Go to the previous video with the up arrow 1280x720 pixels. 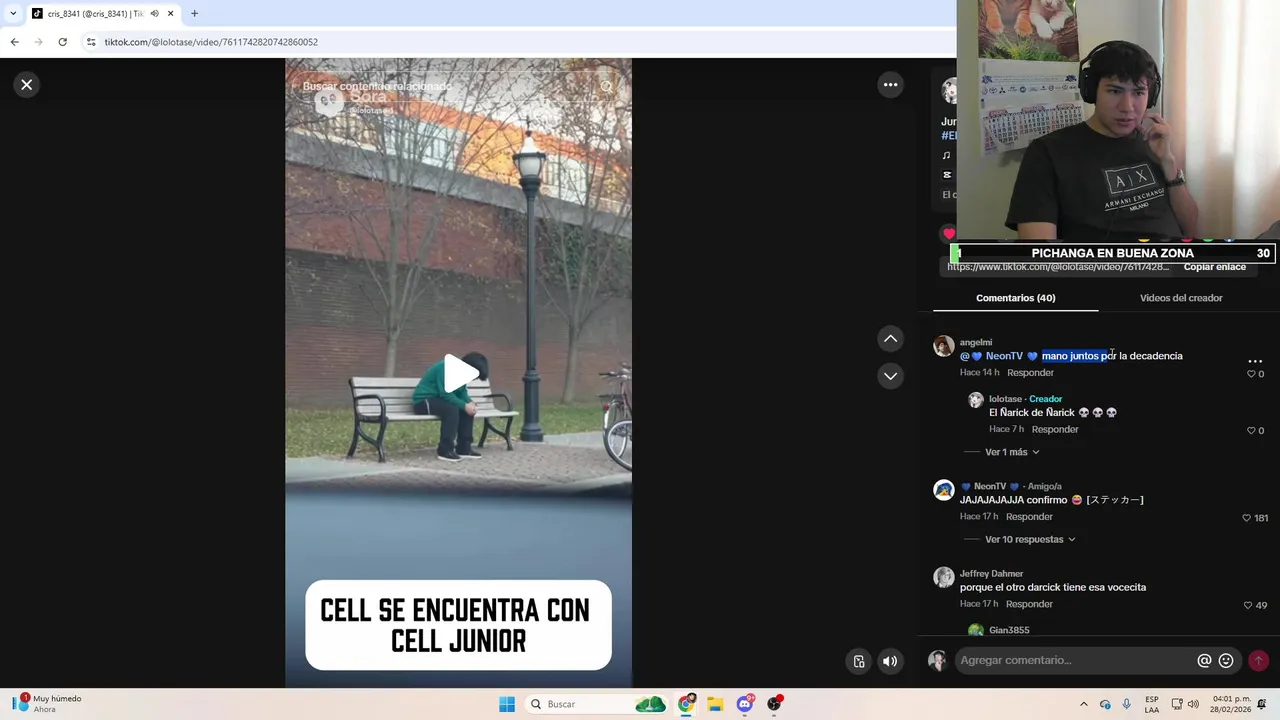tap(890, 339)
